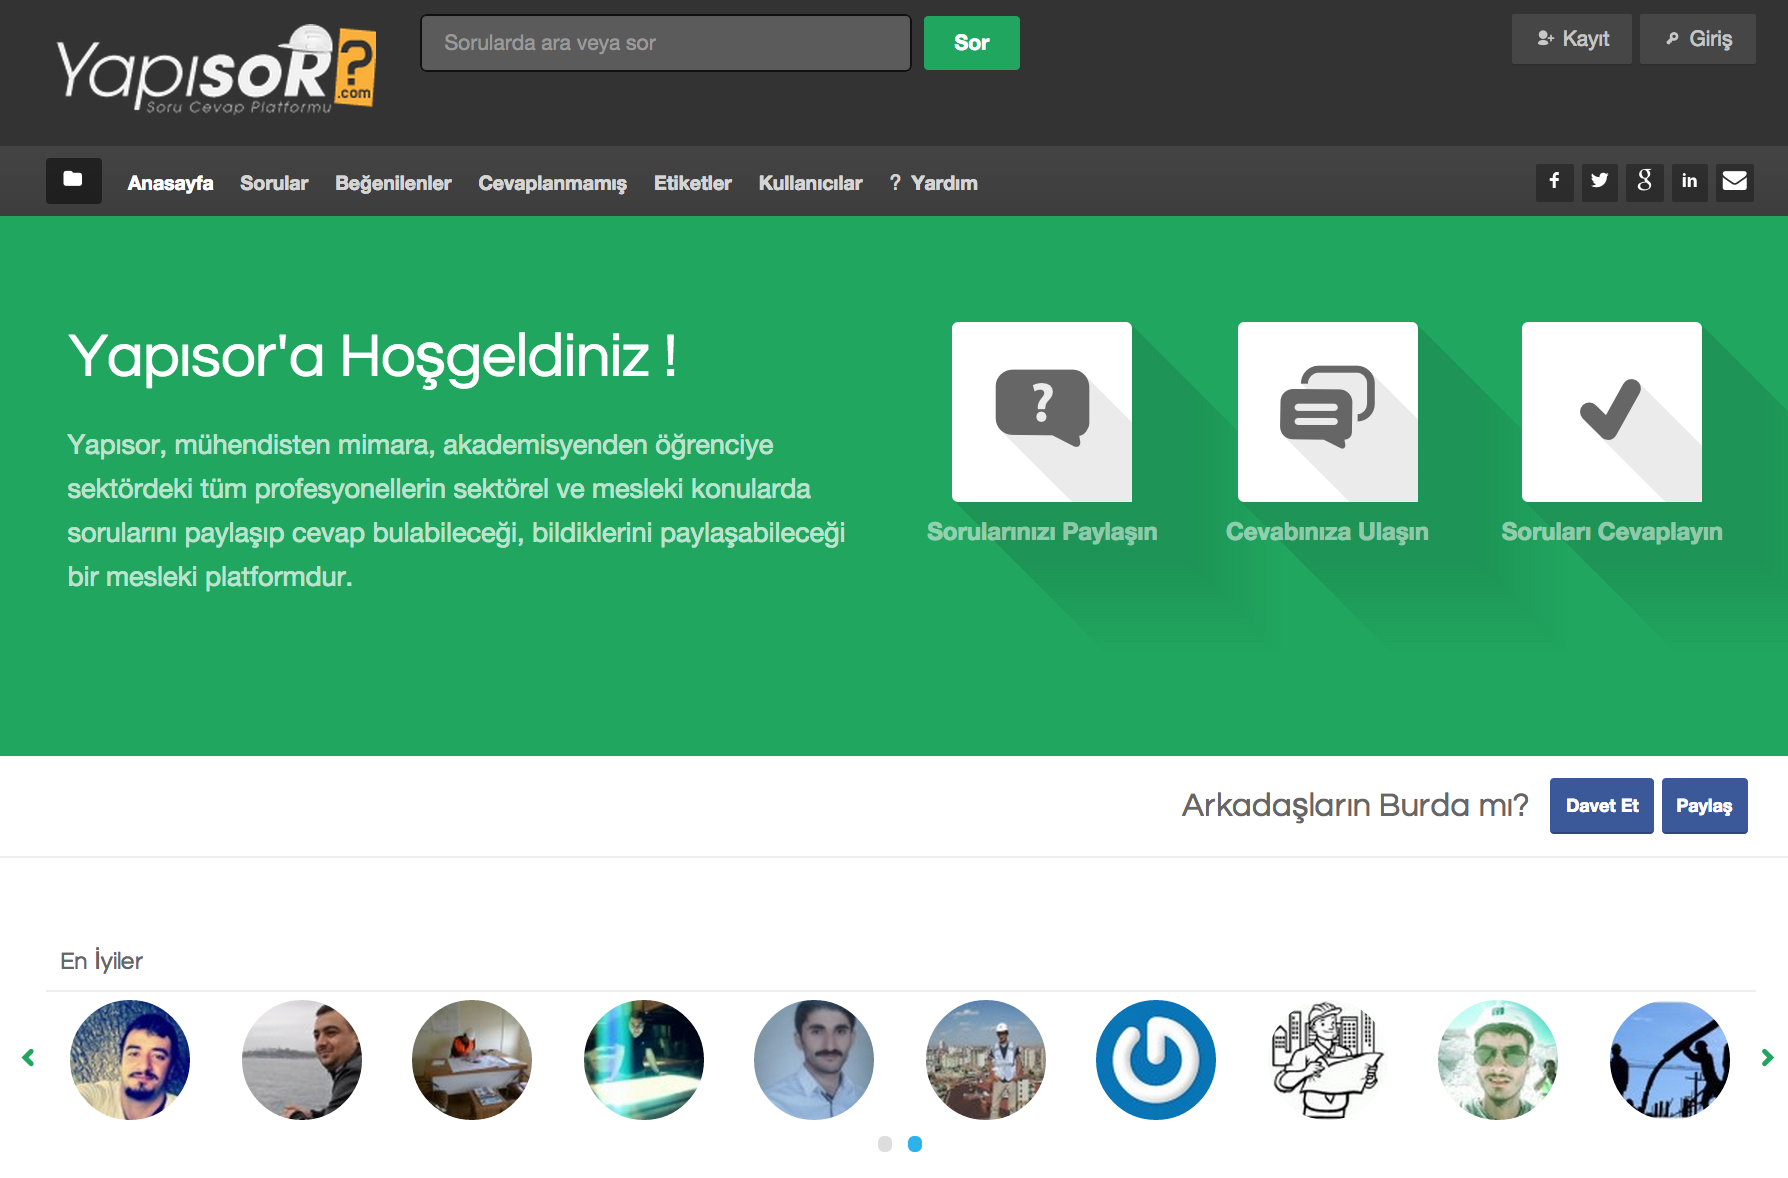Click the checkmark Soruları Cevaplayın icon

1611,411
